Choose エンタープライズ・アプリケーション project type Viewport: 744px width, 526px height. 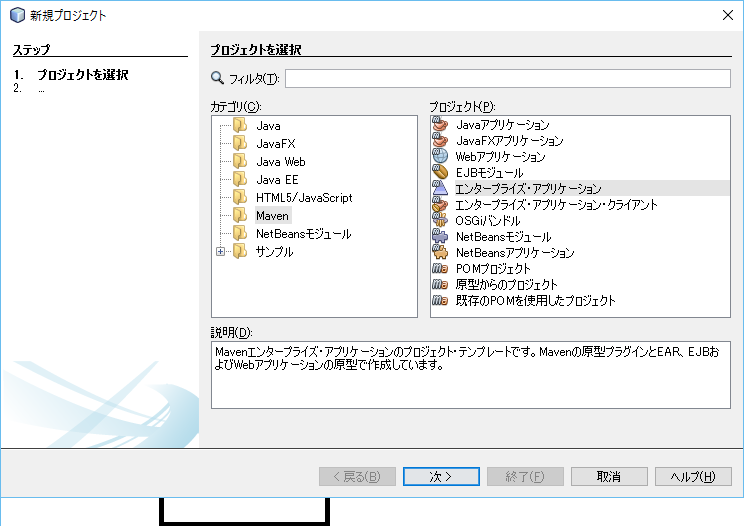(x=528, y=188)
